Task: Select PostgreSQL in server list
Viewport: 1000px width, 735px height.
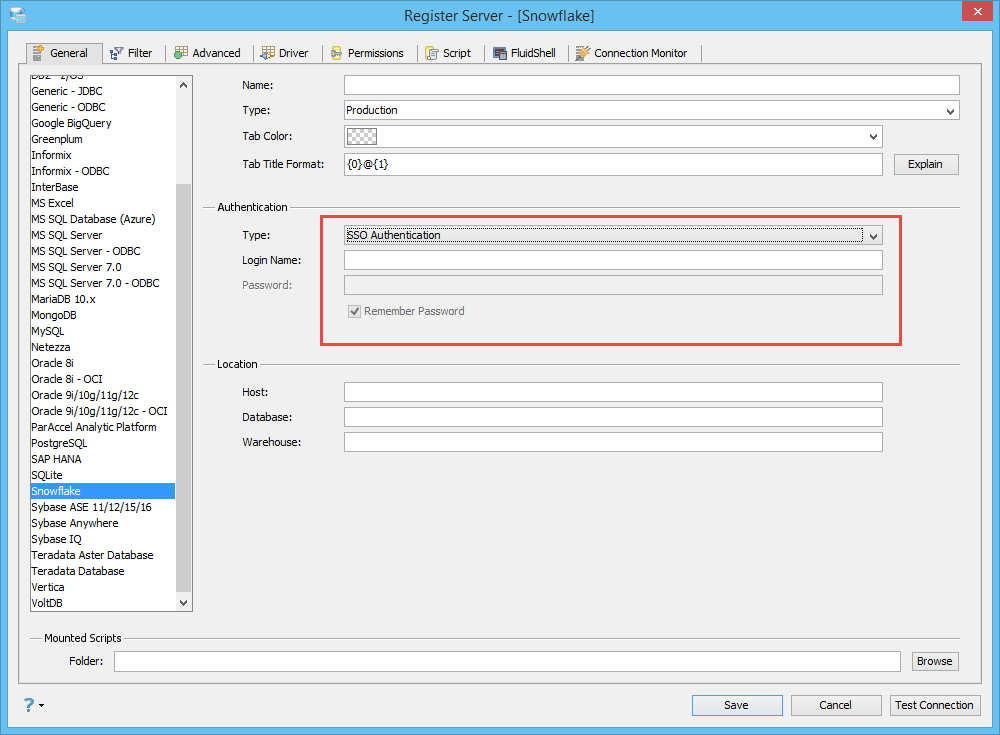Action: click(x=103, y=443)
